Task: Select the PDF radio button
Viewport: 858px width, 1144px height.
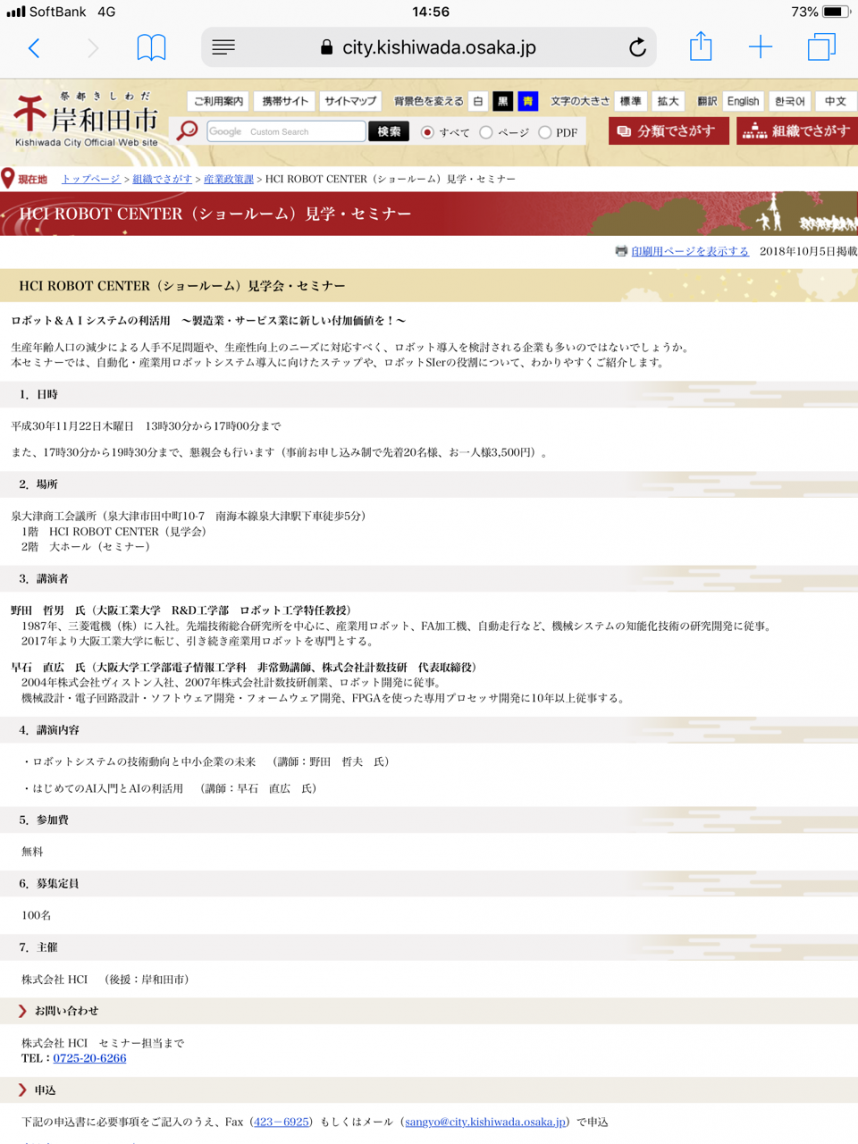Action: coord(544,132)
